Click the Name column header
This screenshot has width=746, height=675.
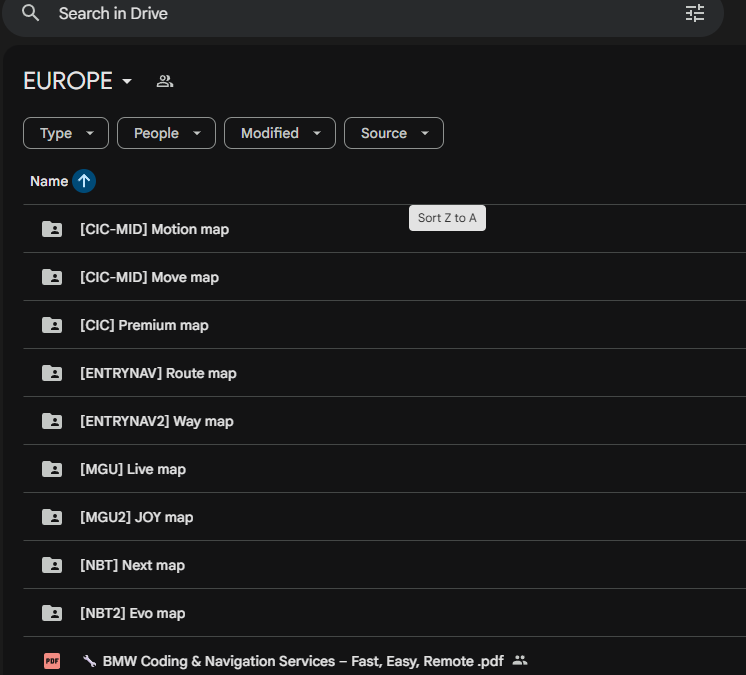(x=49, y=181)
